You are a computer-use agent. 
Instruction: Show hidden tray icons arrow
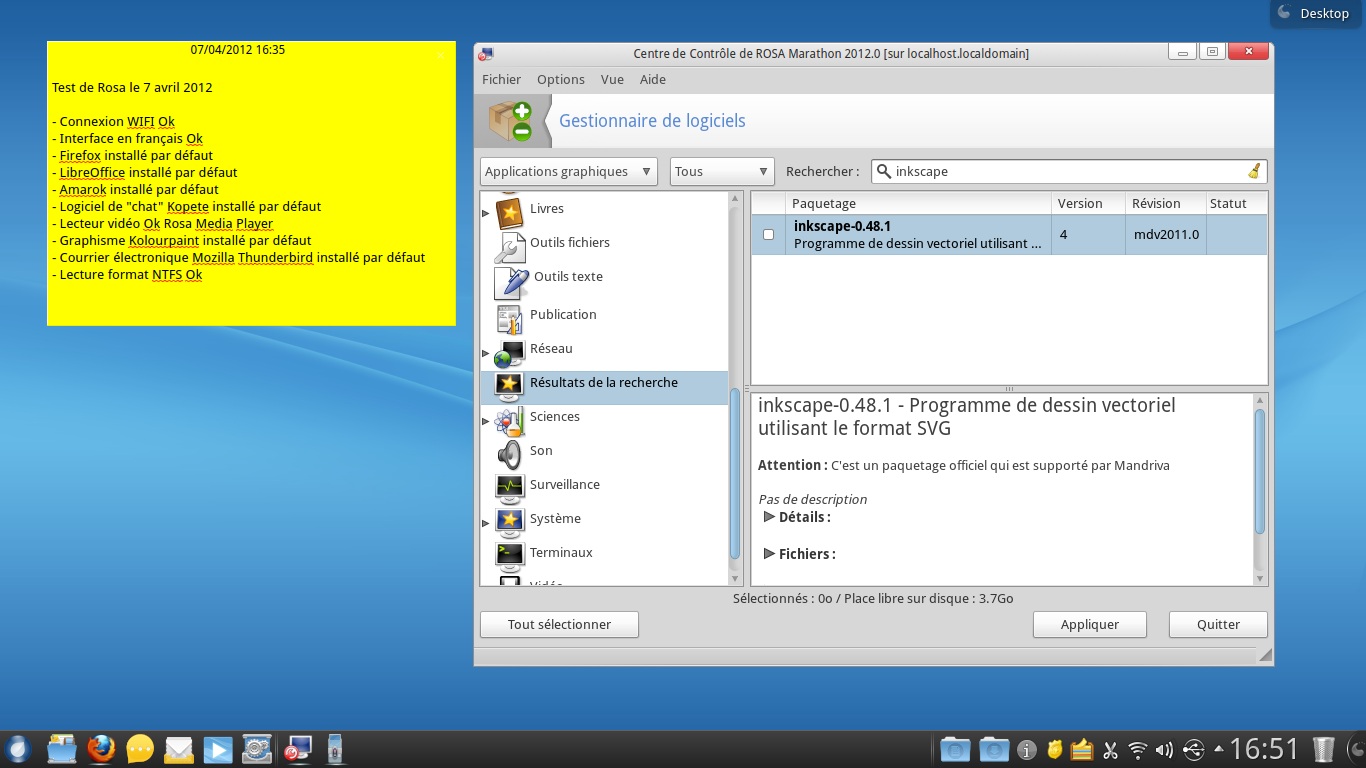tap(1218, 749)
